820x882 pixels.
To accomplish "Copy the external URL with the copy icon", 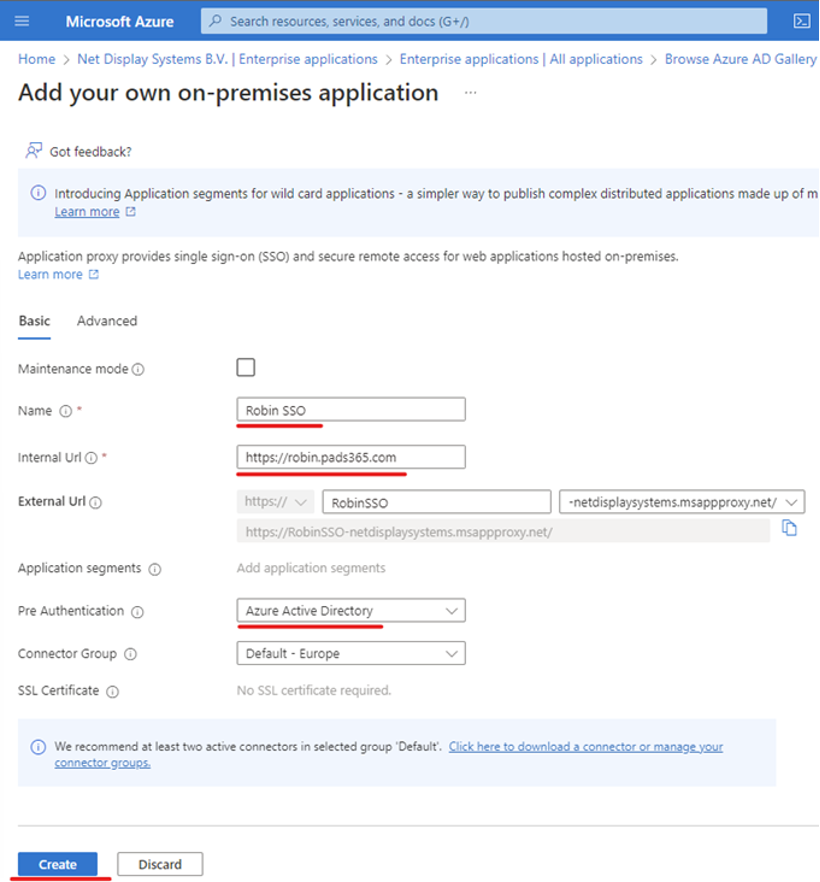I will pos(789,528).
